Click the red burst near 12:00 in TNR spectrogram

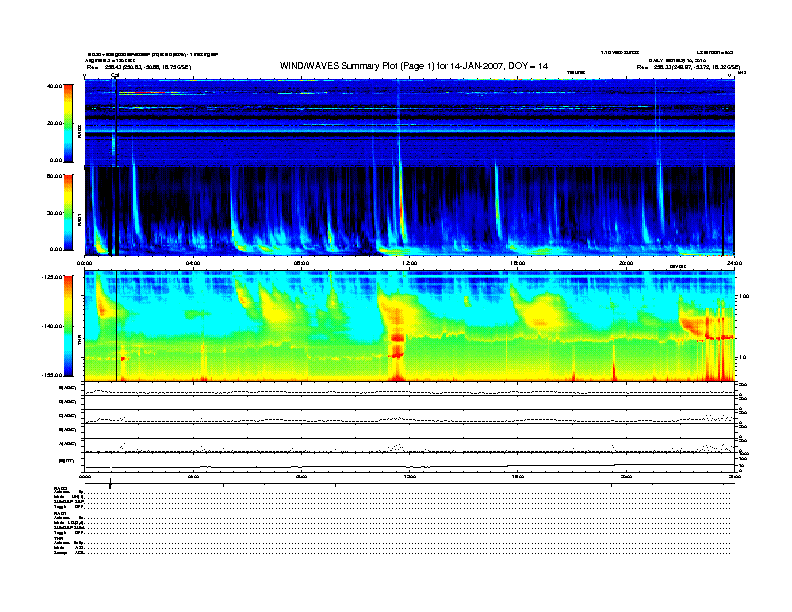(397, 346)
